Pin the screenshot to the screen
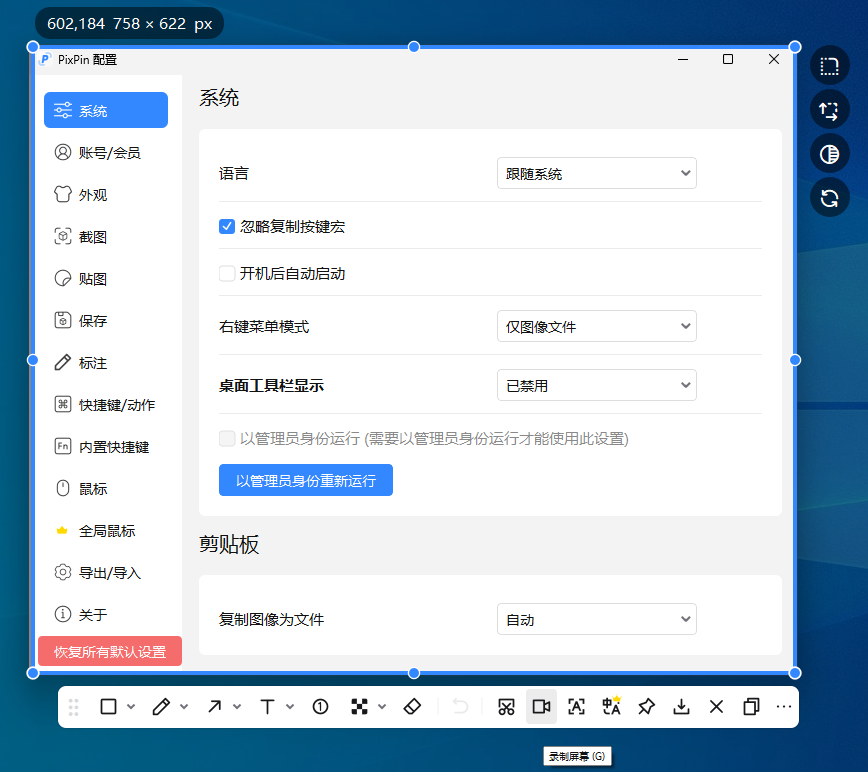The image size is (868, 772). tap(647, 707)
